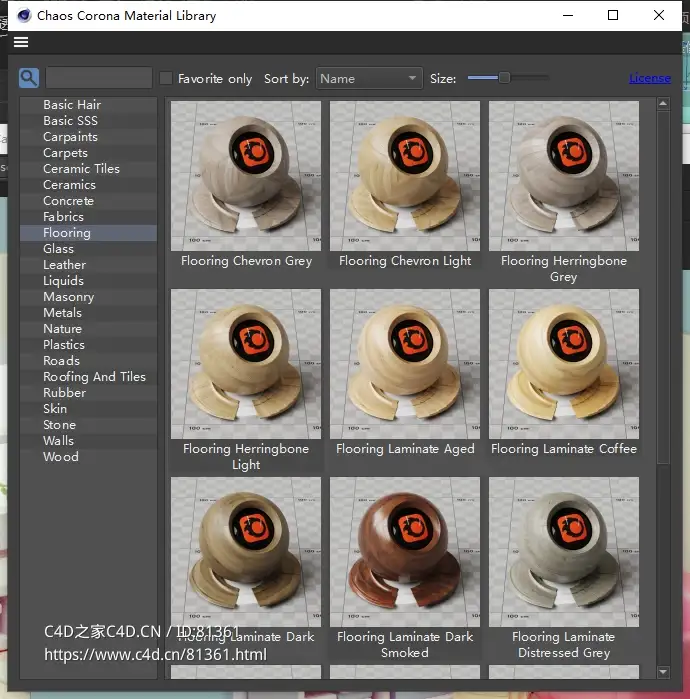Pick the Flooring Laminate Dark Smoked thumbnail
This screenshot has height=699, width=690.
pyautogui.click(x=405, y=552)
